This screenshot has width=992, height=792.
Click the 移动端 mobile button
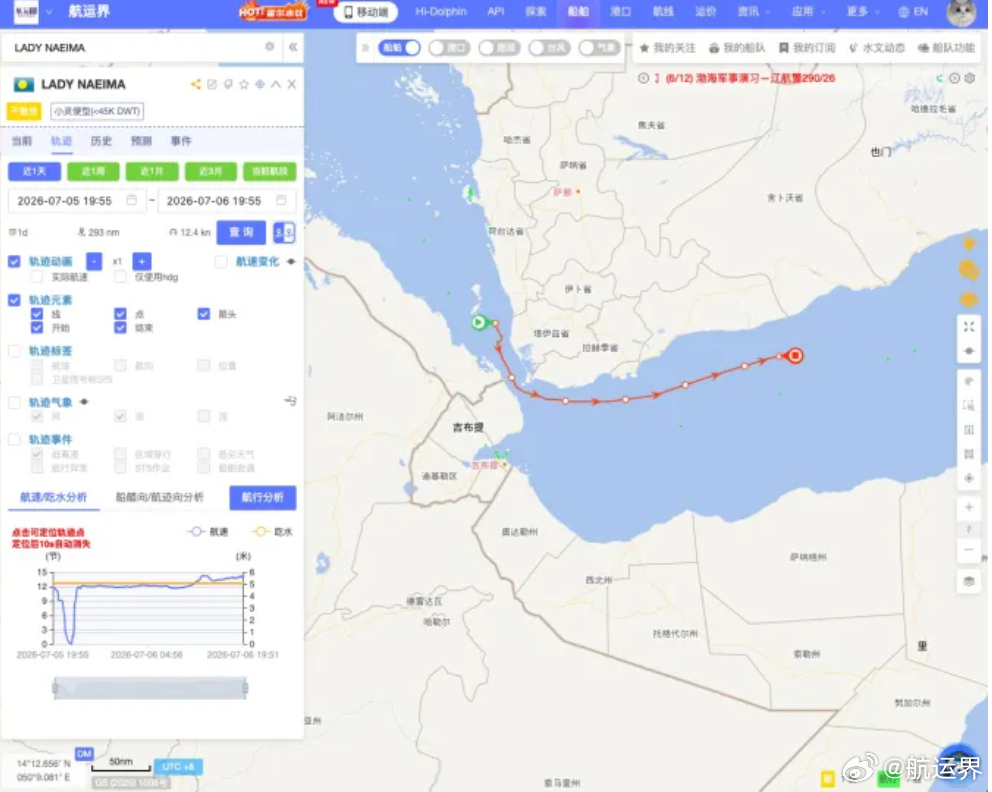(x=366, y=12)
